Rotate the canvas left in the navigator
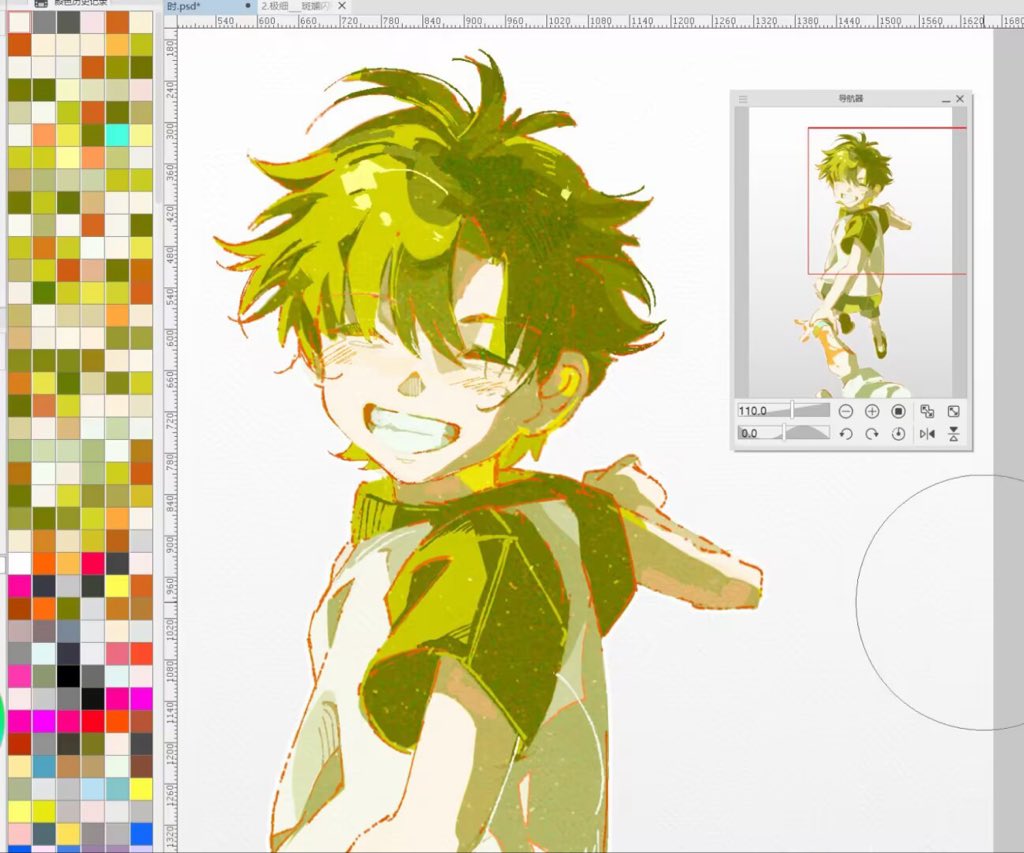This screenshot has width=1024, height=853. click(846, 434)
